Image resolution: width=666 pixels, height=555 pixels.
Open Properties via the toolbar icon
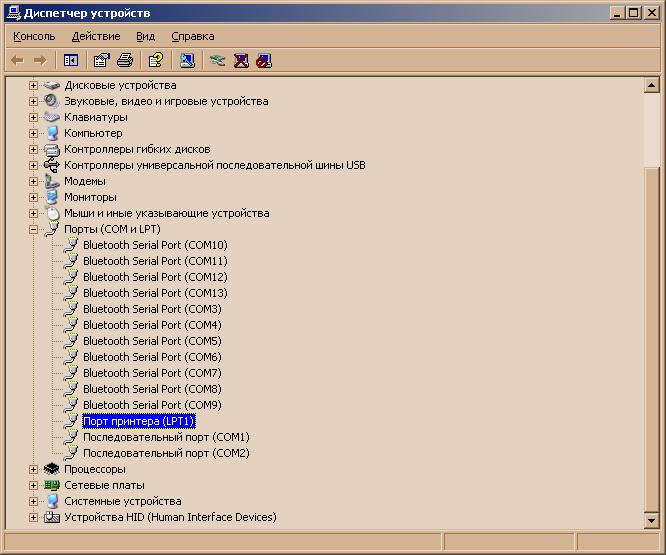click(101, 60)
